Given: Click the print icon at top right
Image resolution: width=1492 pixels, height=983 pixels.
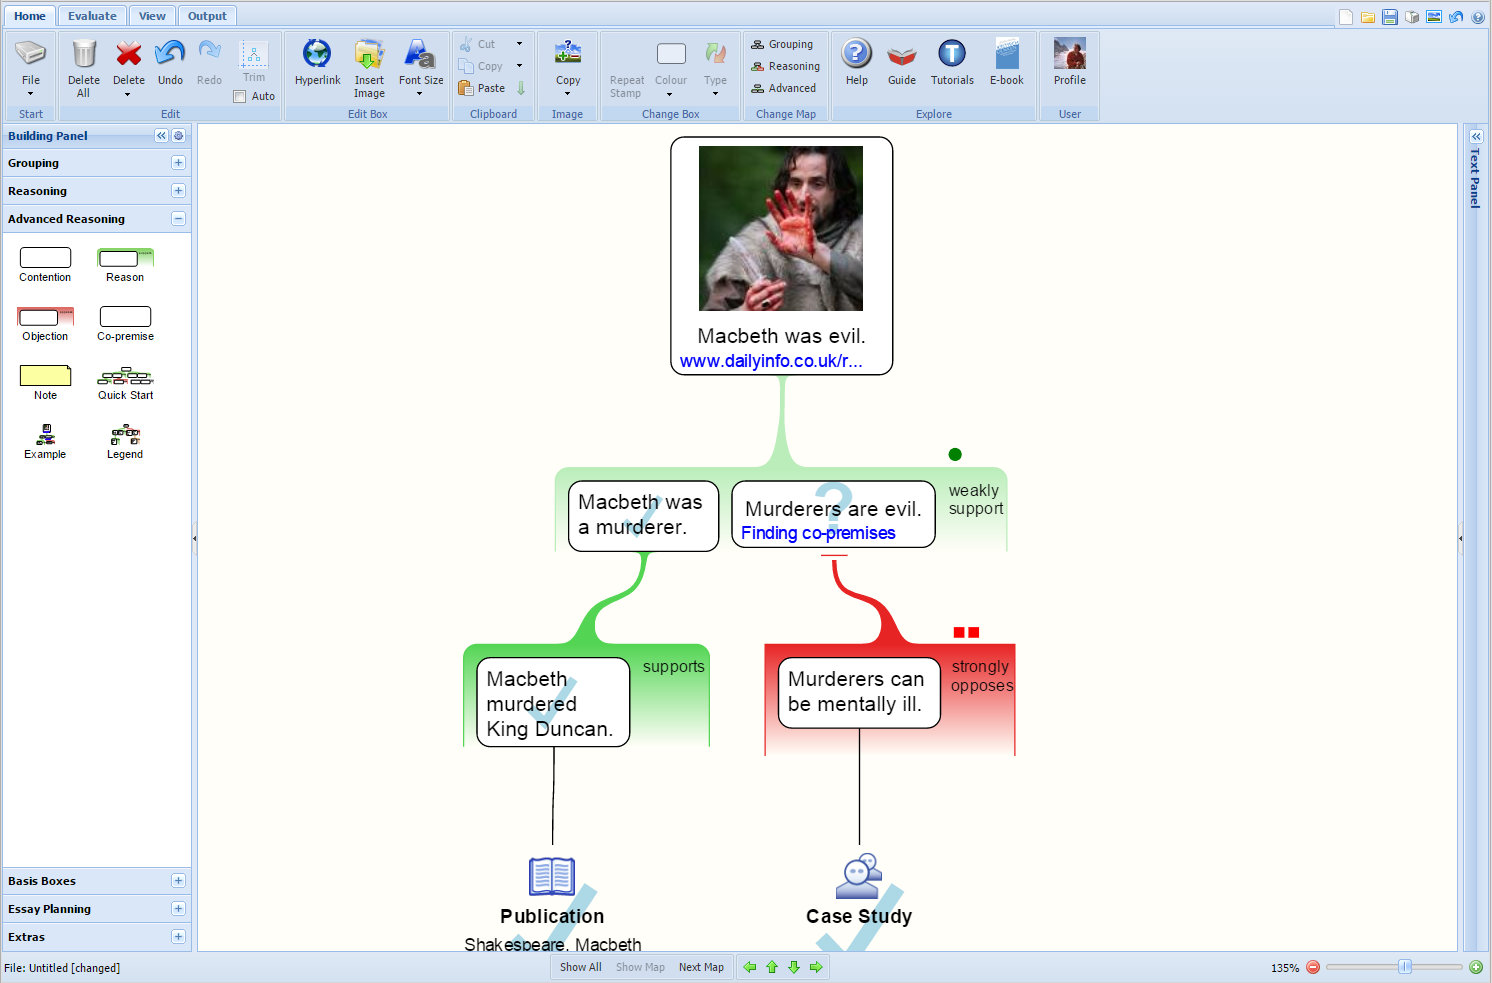Looking at the screenshot, I should coord(1412,17).
